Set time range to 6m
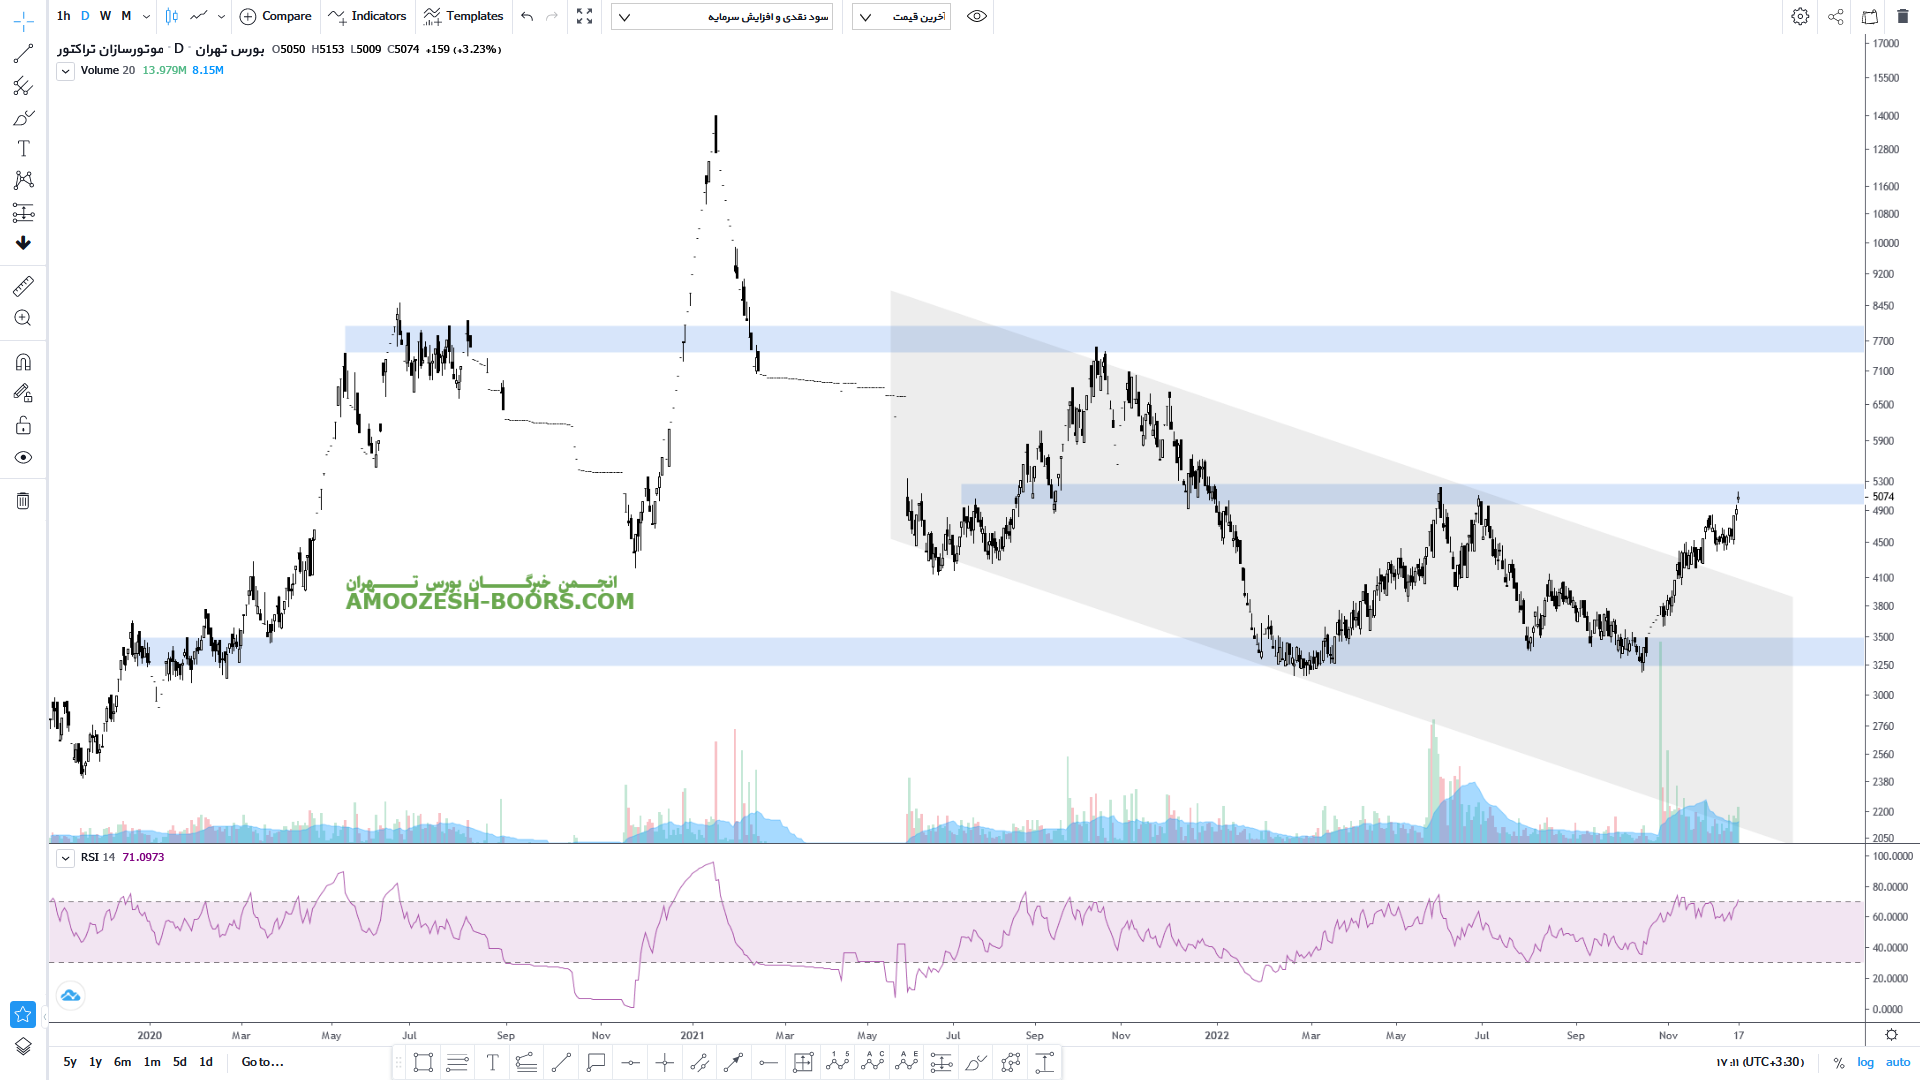Viewport: 1920px width, 1080px height. coord(122,1062)
